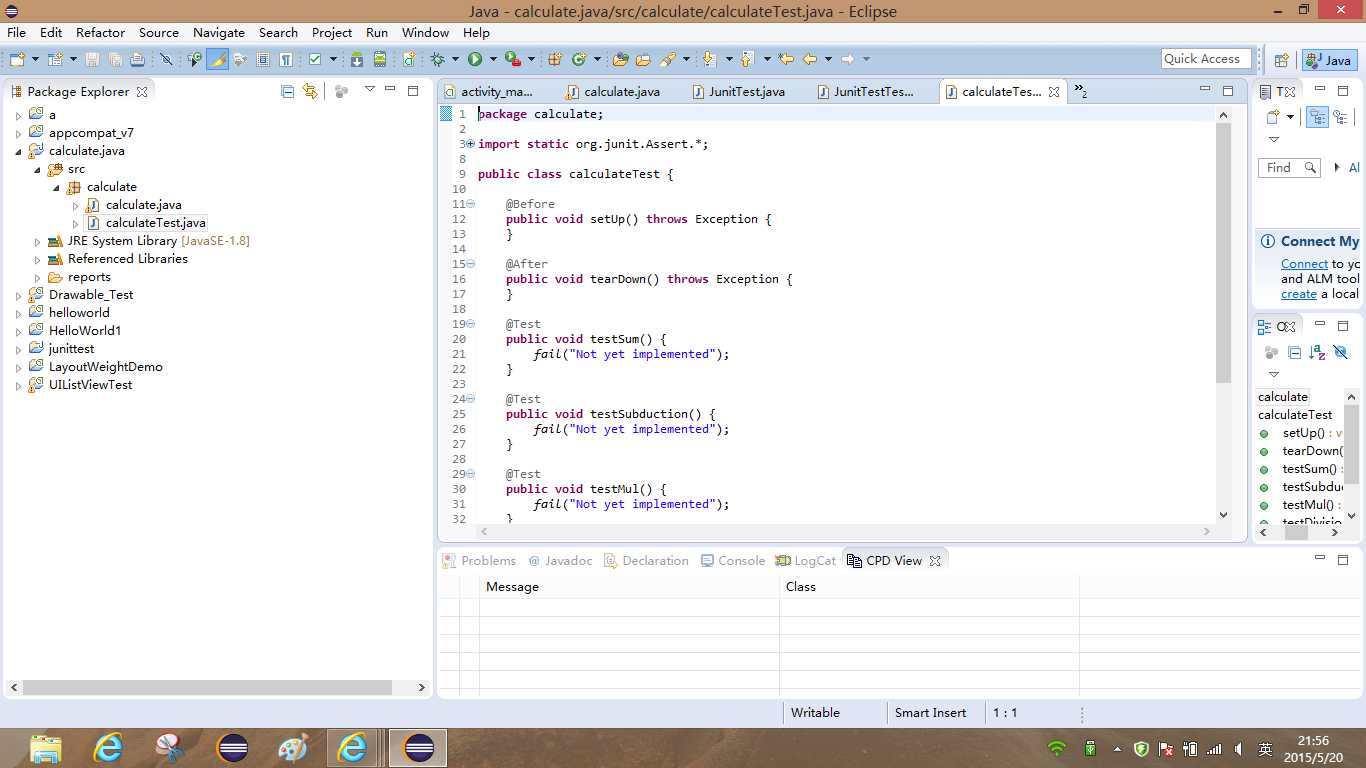
Task: Click the New file wizard icon
Action: (x=17, y=60)
